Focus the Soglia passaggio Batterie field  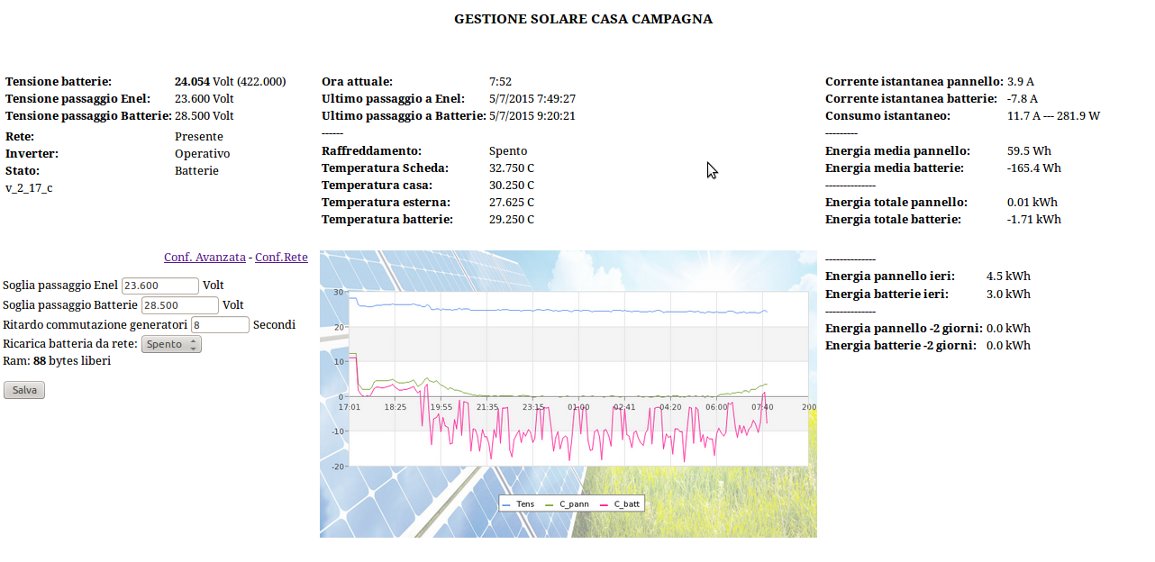(180, 305)
